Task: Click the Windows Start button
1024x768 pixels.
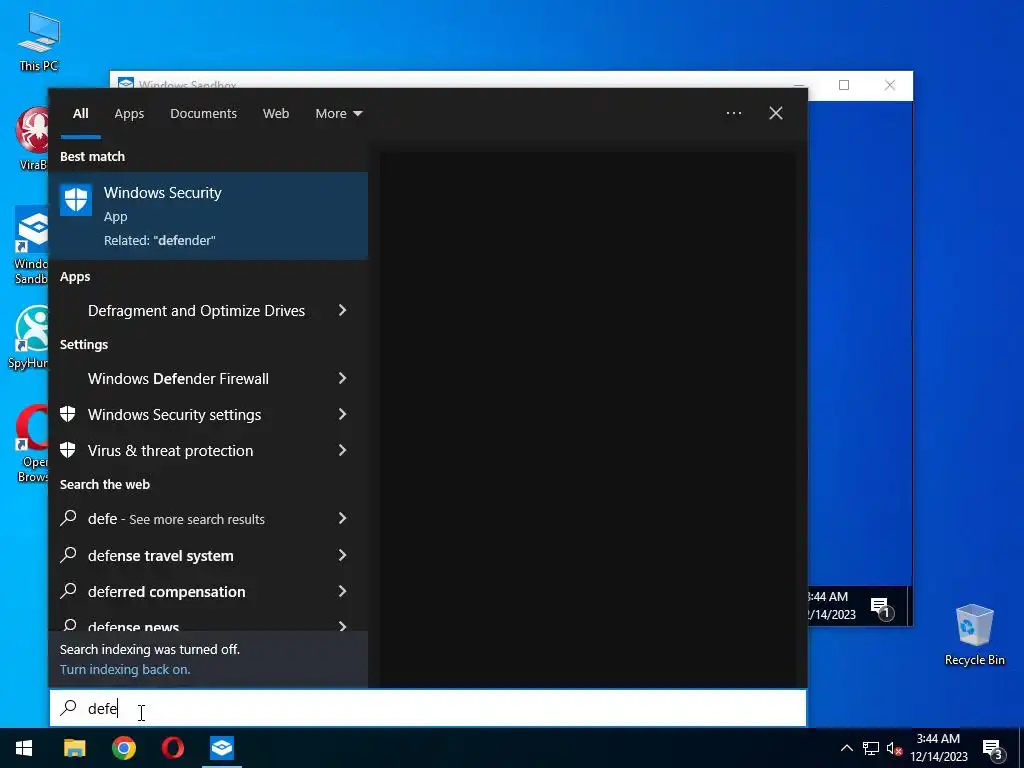Action: click(x=24, y=748)
